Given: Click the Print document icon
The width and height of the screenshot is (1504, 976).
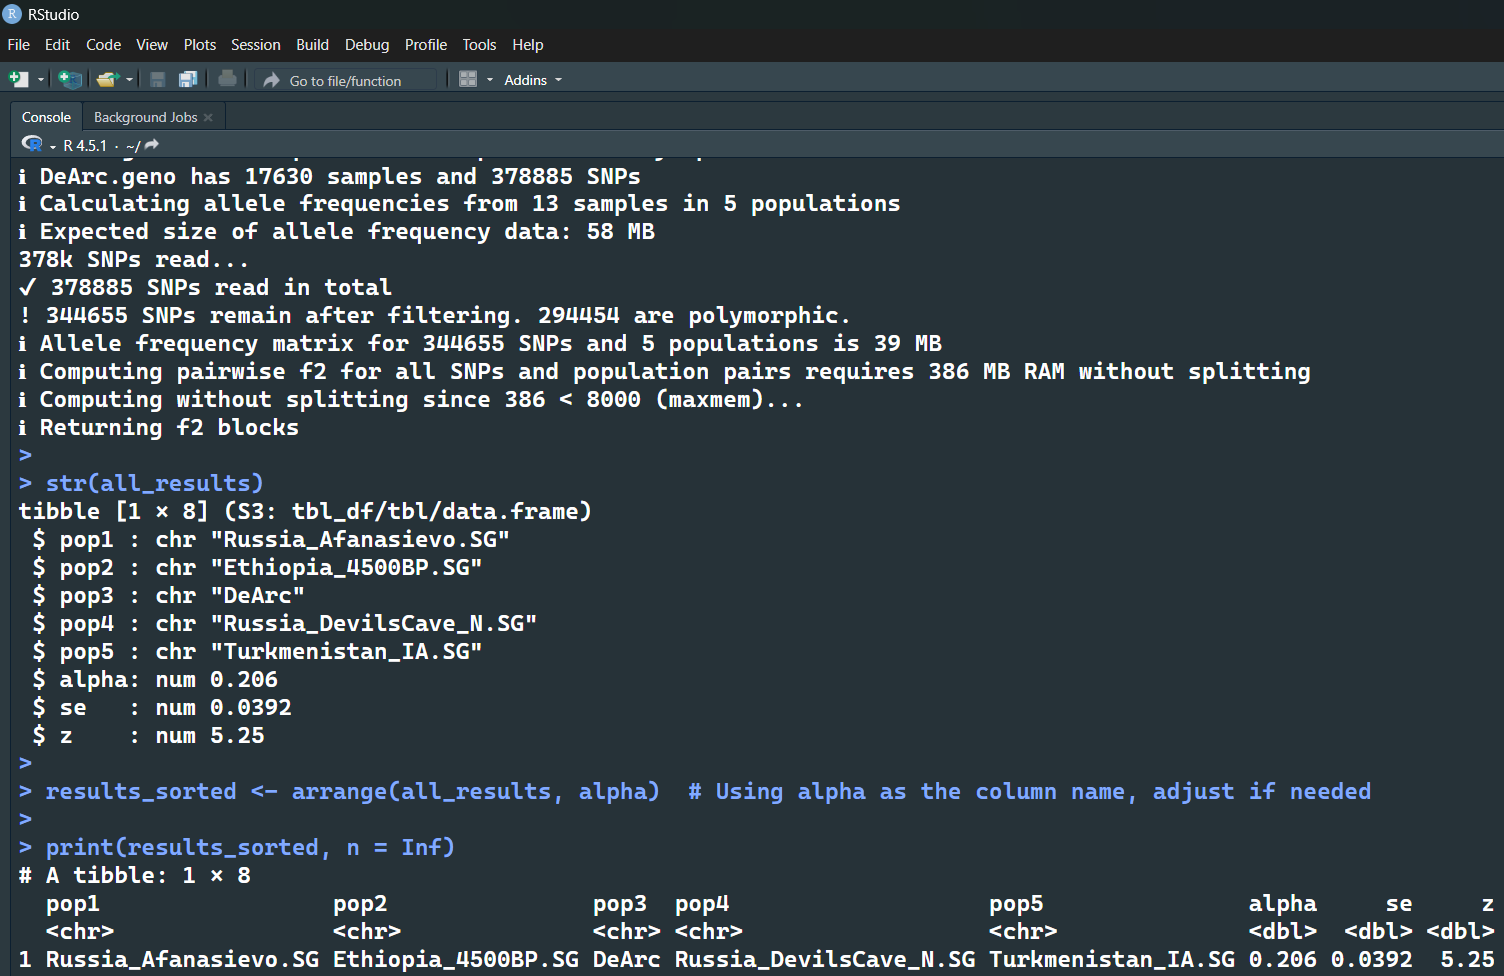Looking at the screenshot, I should 228,79.
